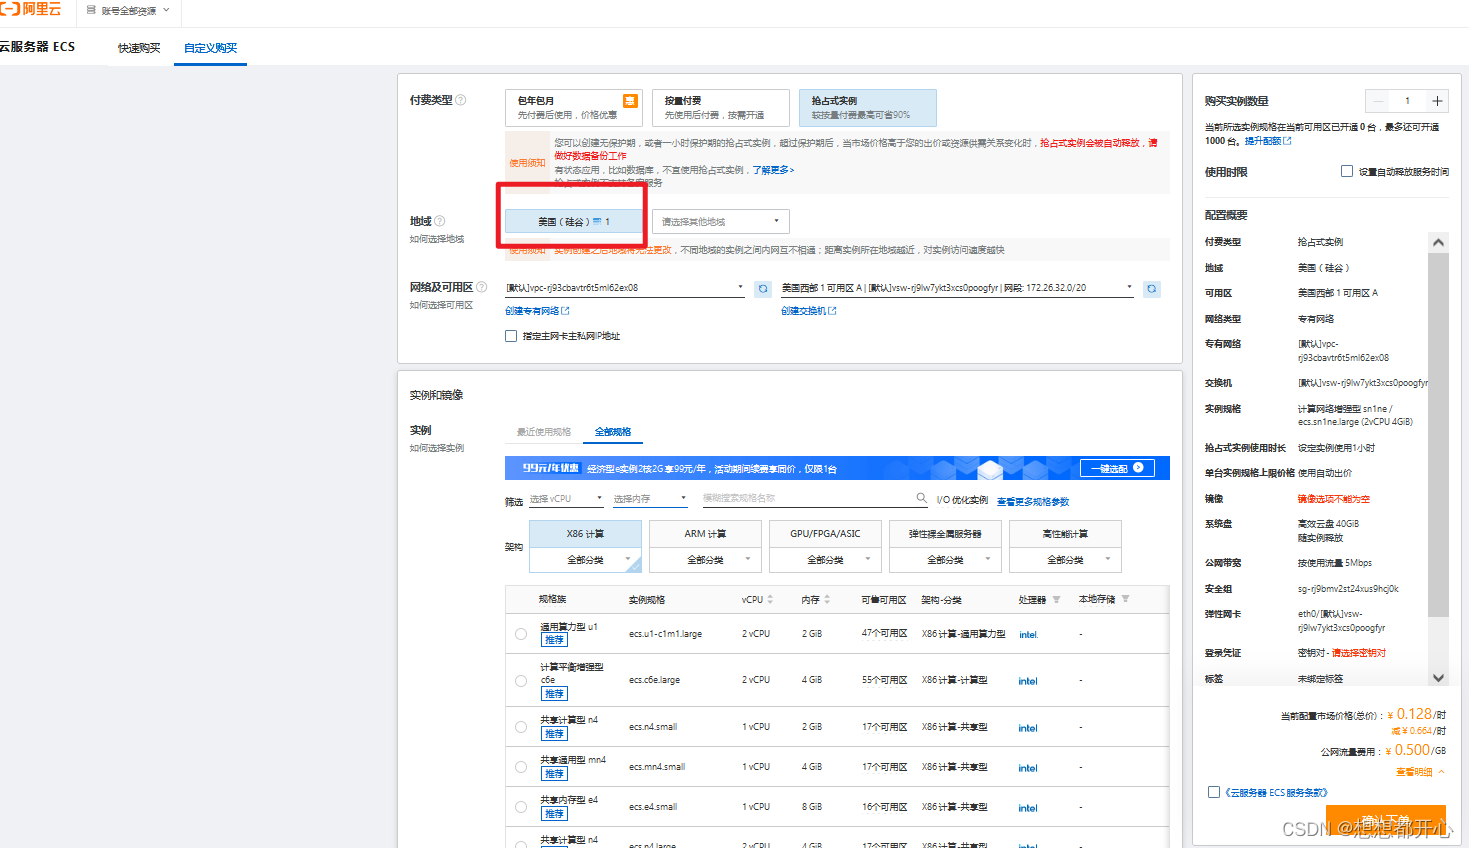Filter by 本地存储 column funnel icon
This screenshot has height=848, width=1469.
[1125, 599]
